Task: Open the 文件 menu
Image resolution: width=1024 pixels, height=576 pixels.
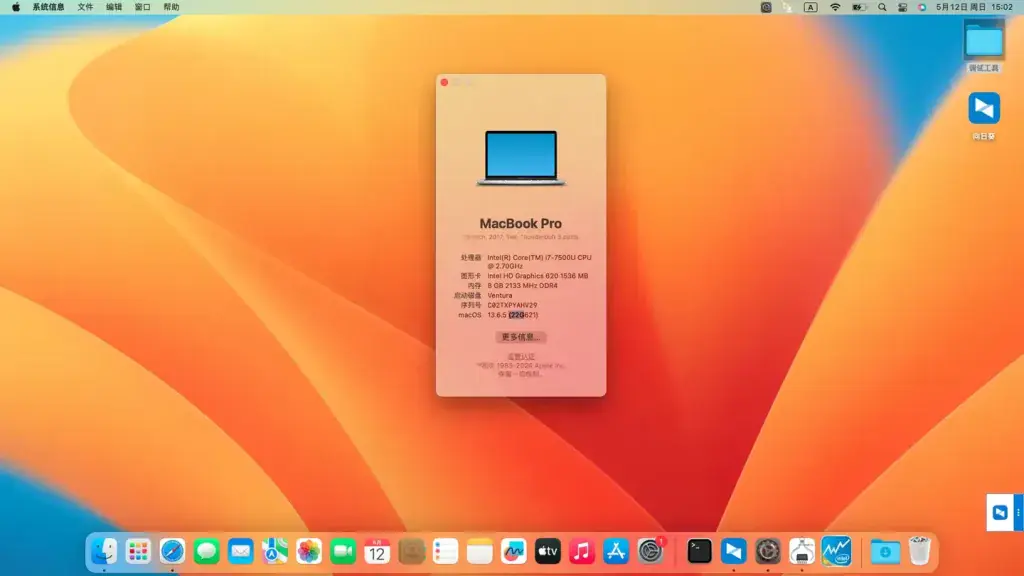Action: click(85, 7)
